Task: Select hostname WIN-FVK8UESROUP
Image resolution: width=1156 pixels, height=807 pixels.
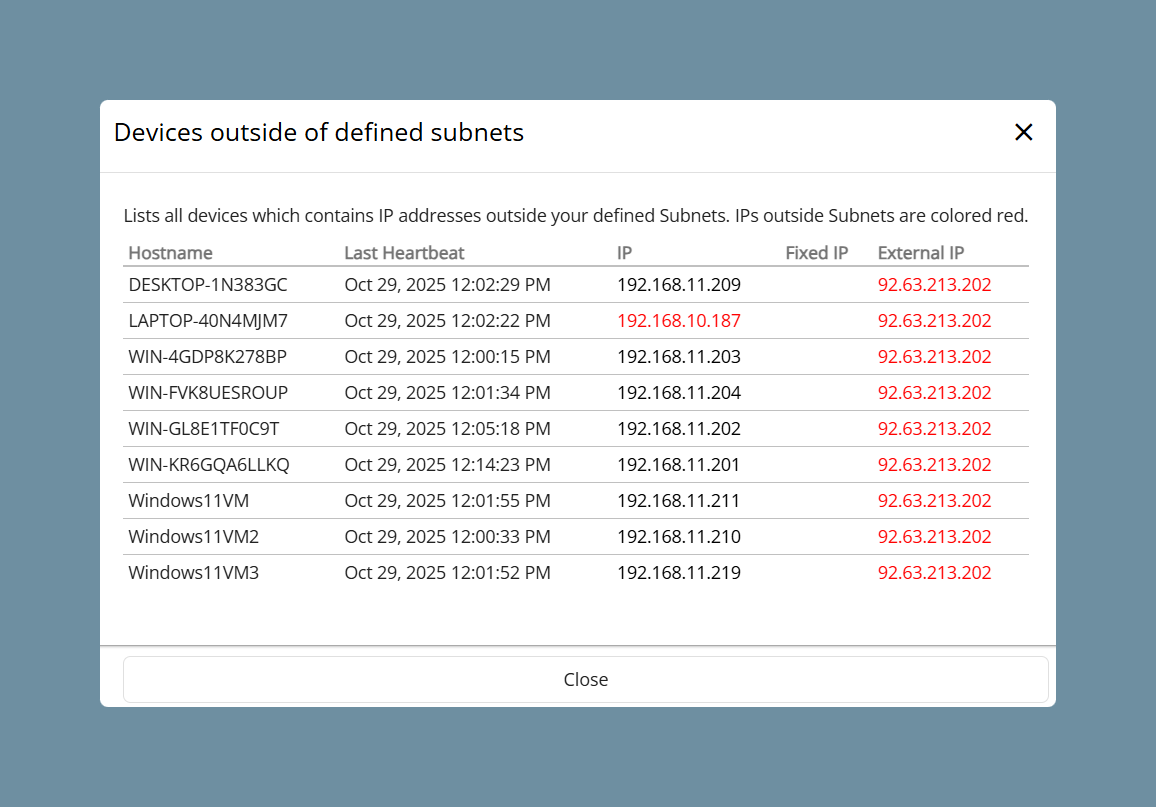Action: coord(208,393)
